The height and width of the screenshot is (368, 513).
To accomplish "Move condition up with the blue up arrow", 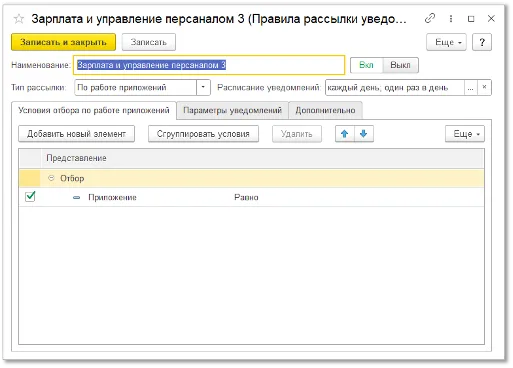I will tap(345, 134).
